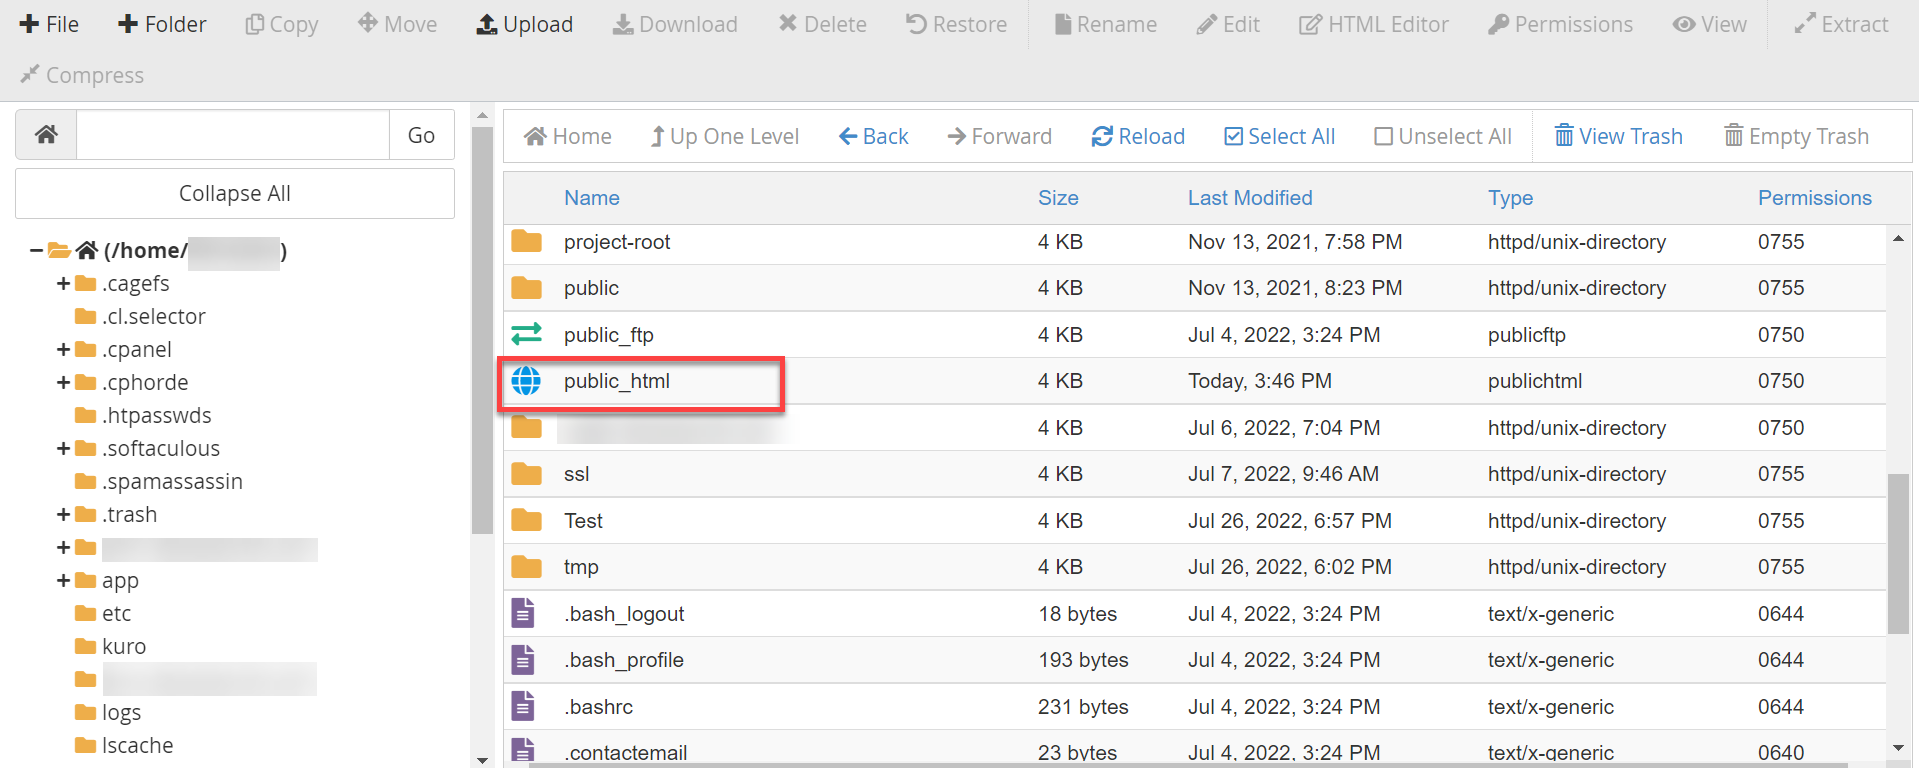Open Permissions from the toolbar
Screen dimensions: 1919x768
click(1561, 24)
